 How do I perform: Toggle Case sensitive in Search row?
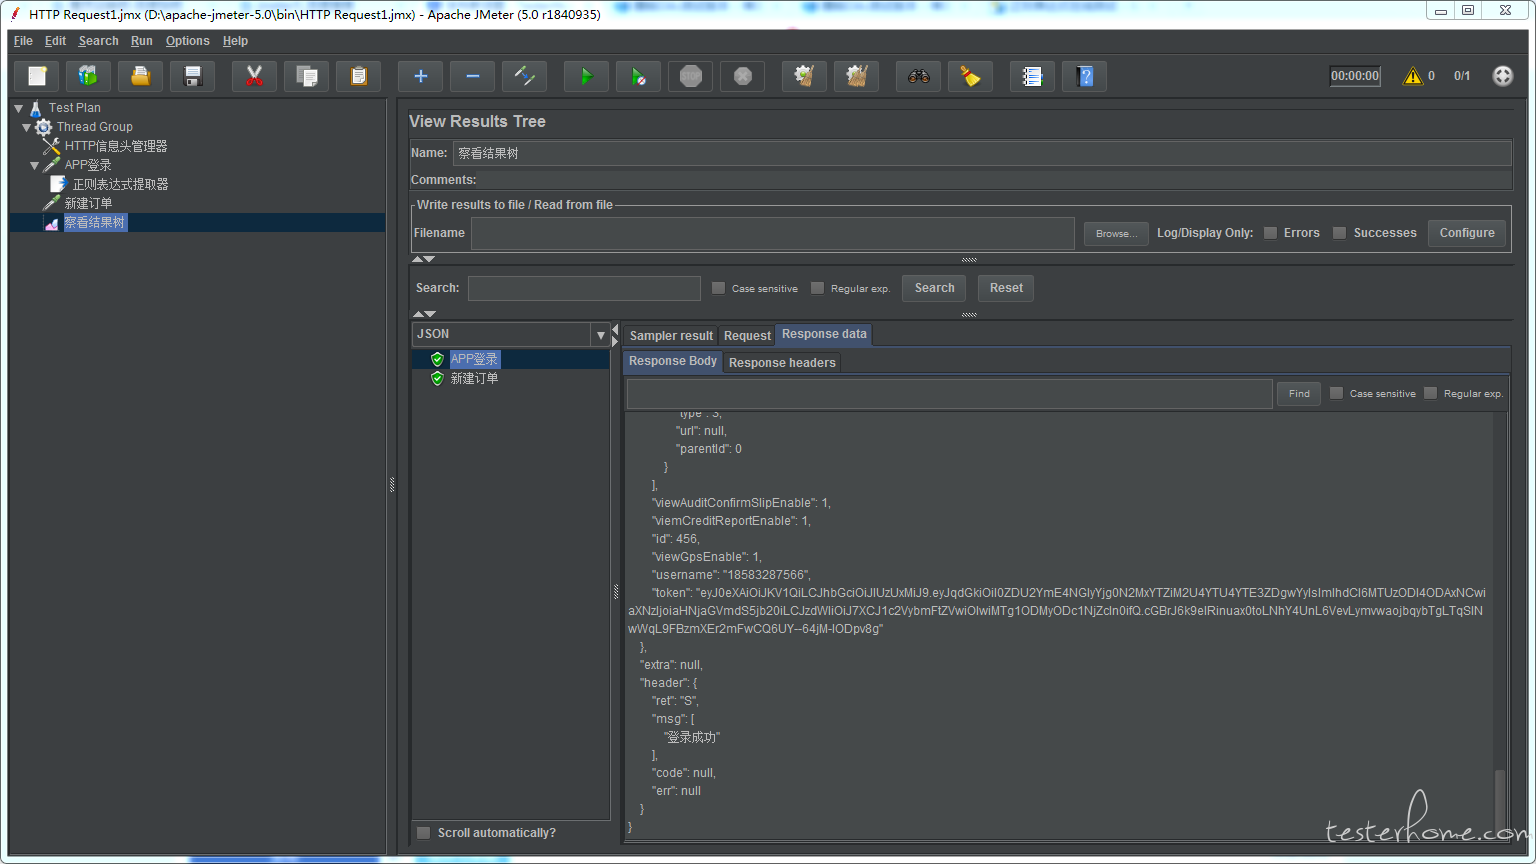click(x=718, y=288)
